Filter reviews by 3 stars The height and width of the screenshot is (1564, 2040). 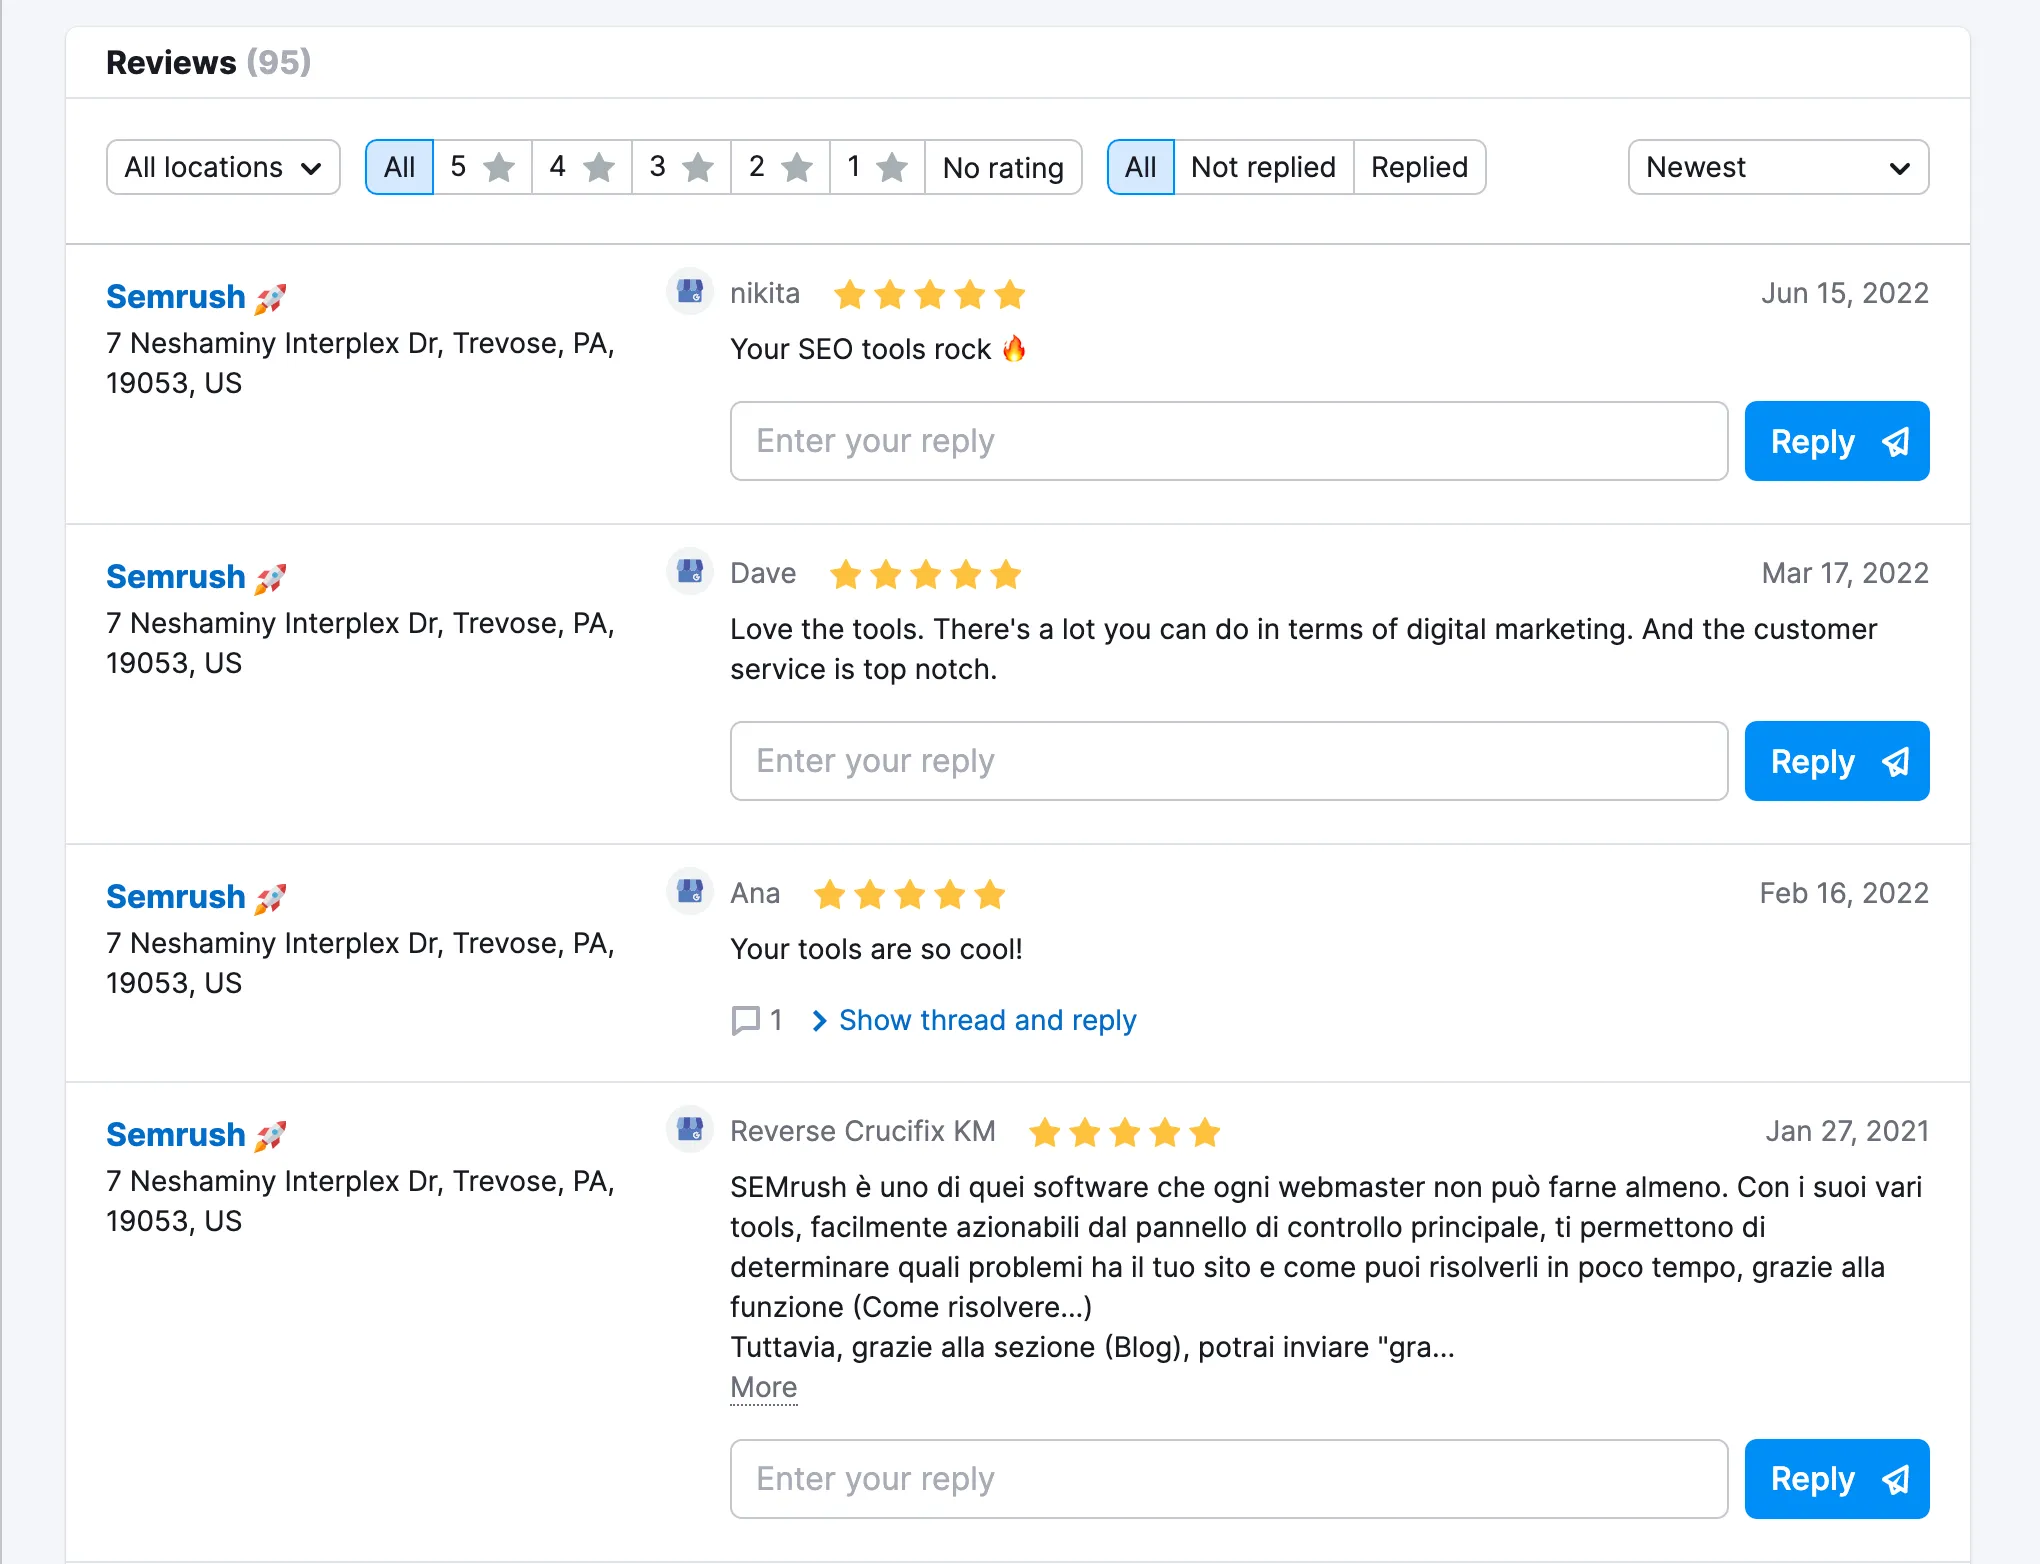click(681, 167)
